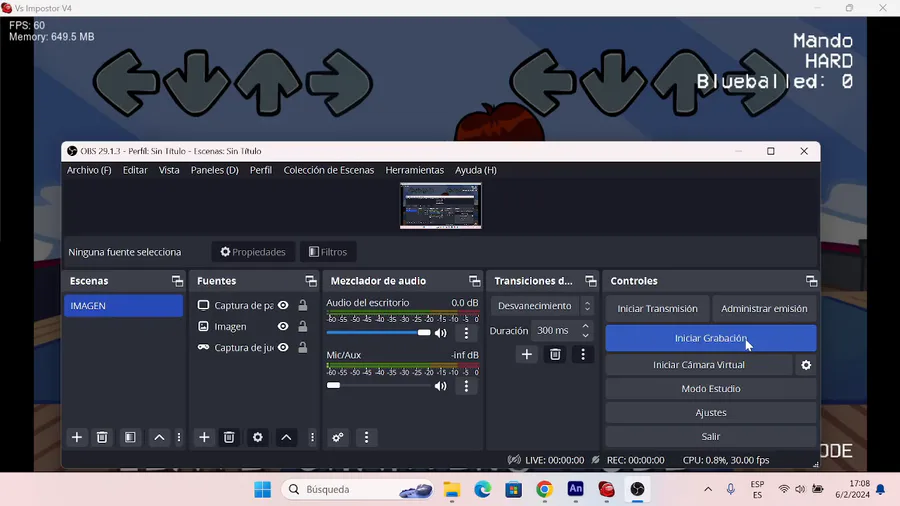Mute Mic/Aux speaker
900x506 pixels.
(x=440, y=386)
